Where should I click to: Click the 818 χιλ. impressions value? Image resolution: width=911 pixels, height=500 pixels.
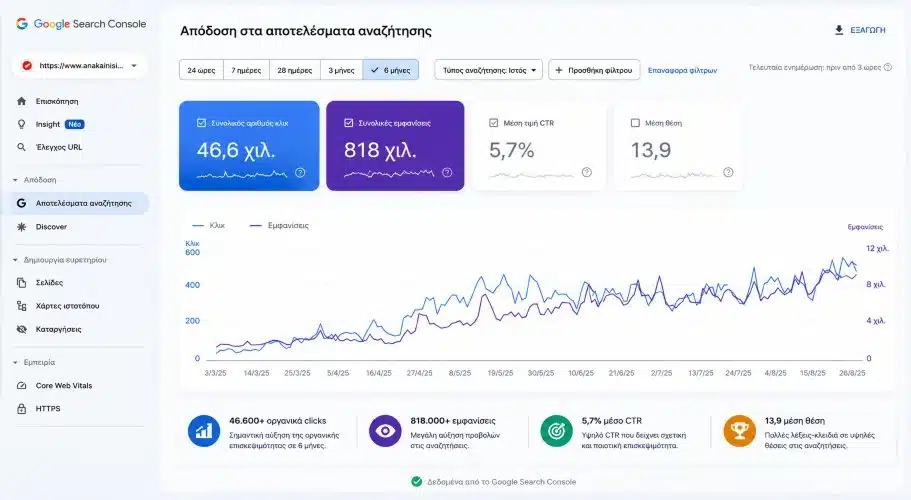[380, 150]
